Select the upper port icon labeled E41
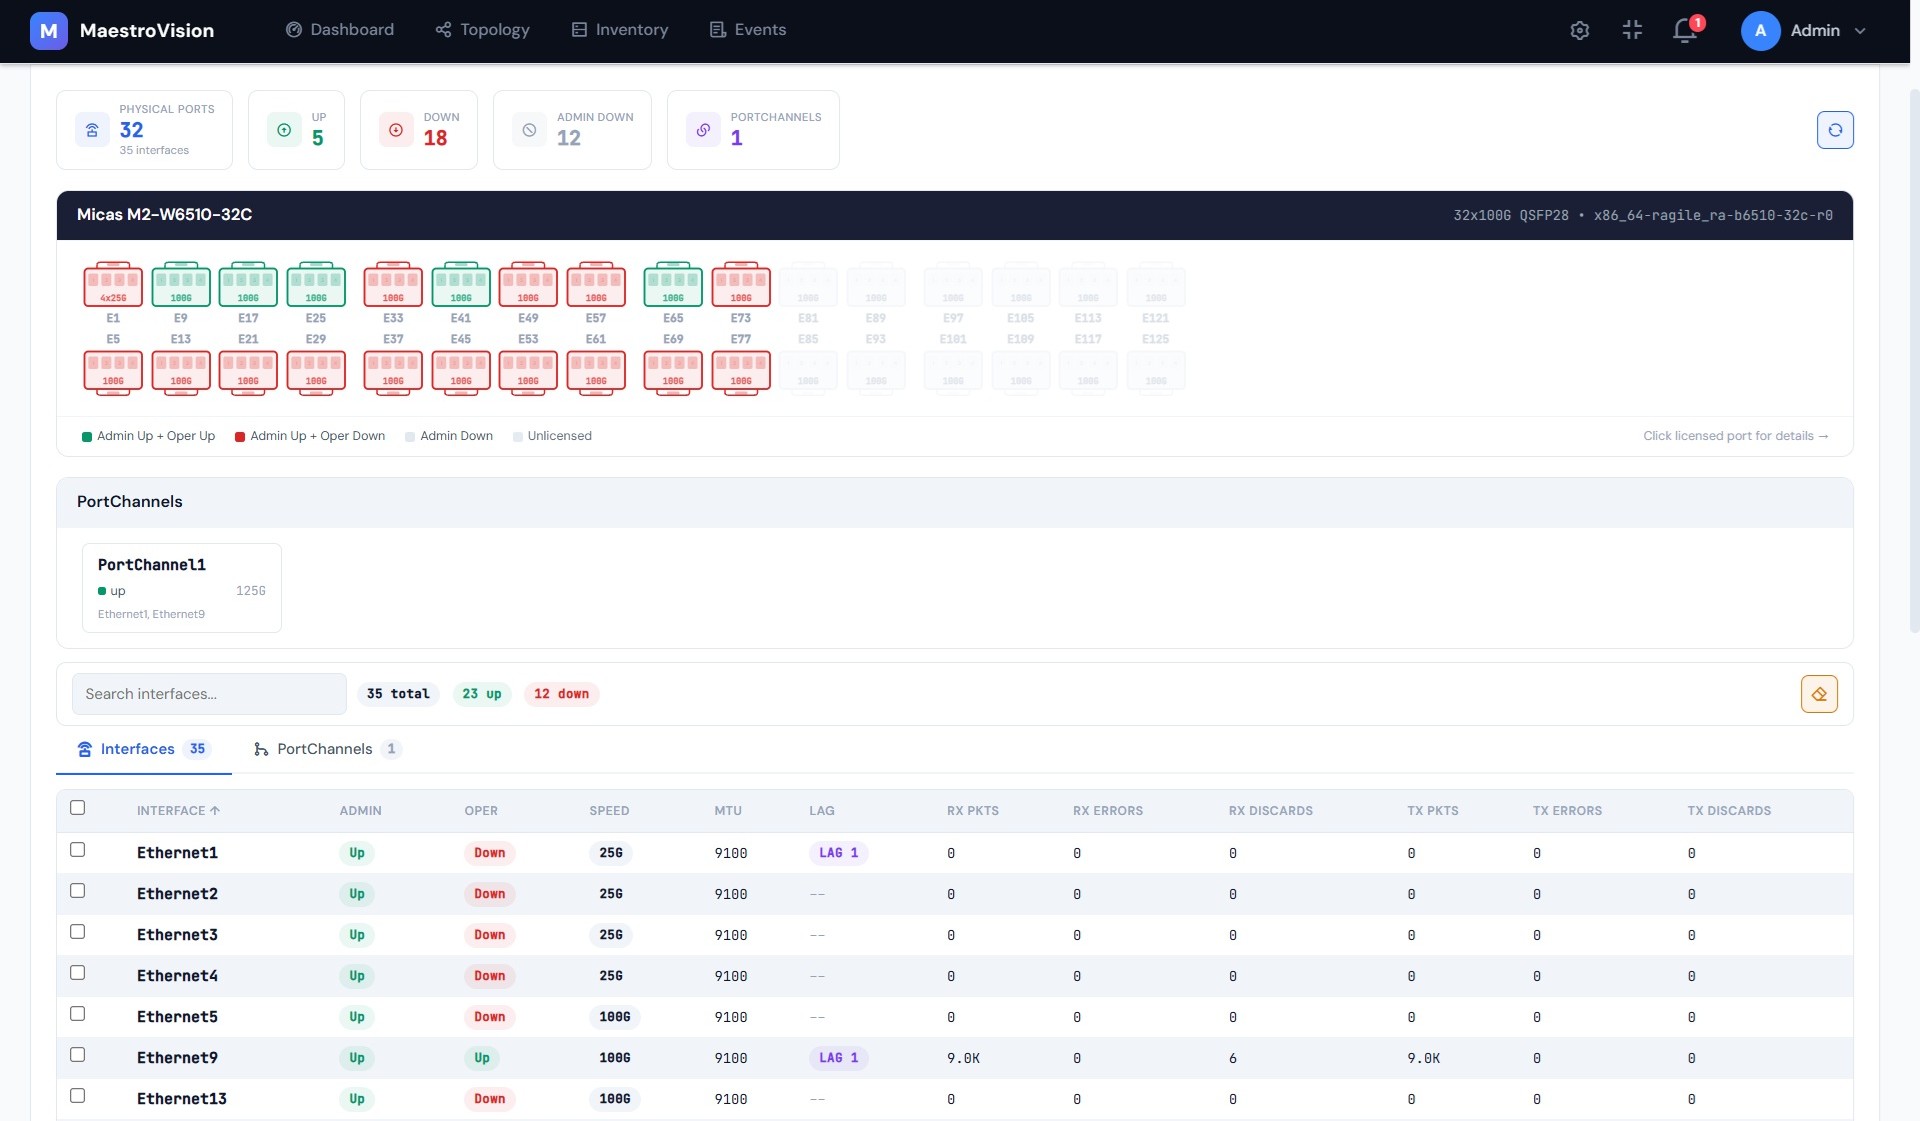This screenshot has width=1920, height=1121. click(461, 284)
